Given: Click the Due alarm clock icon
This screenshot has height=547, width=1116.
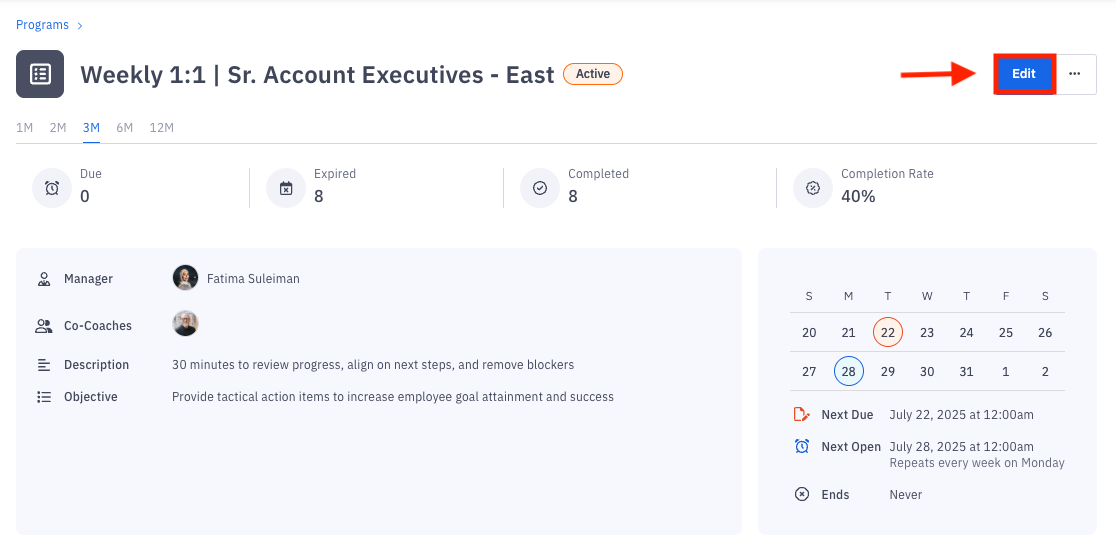Looking at the screenshot, I should pyautogui.click(x=52, y=188).
